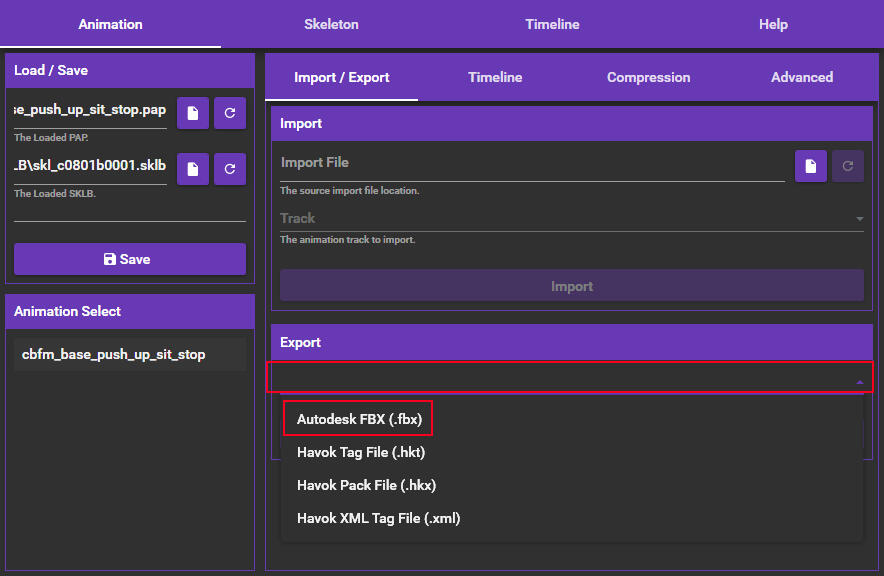Click the refresh icon beside Import File
884x576 pixels.
coord(848,166)
